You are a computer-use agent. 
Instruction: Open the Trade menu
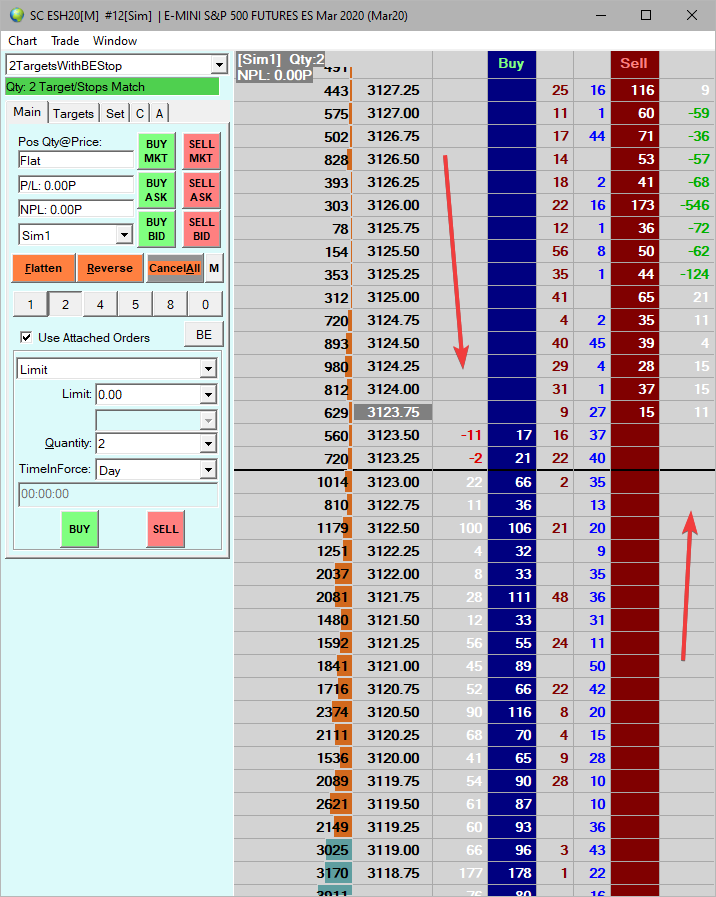[65, 41]
